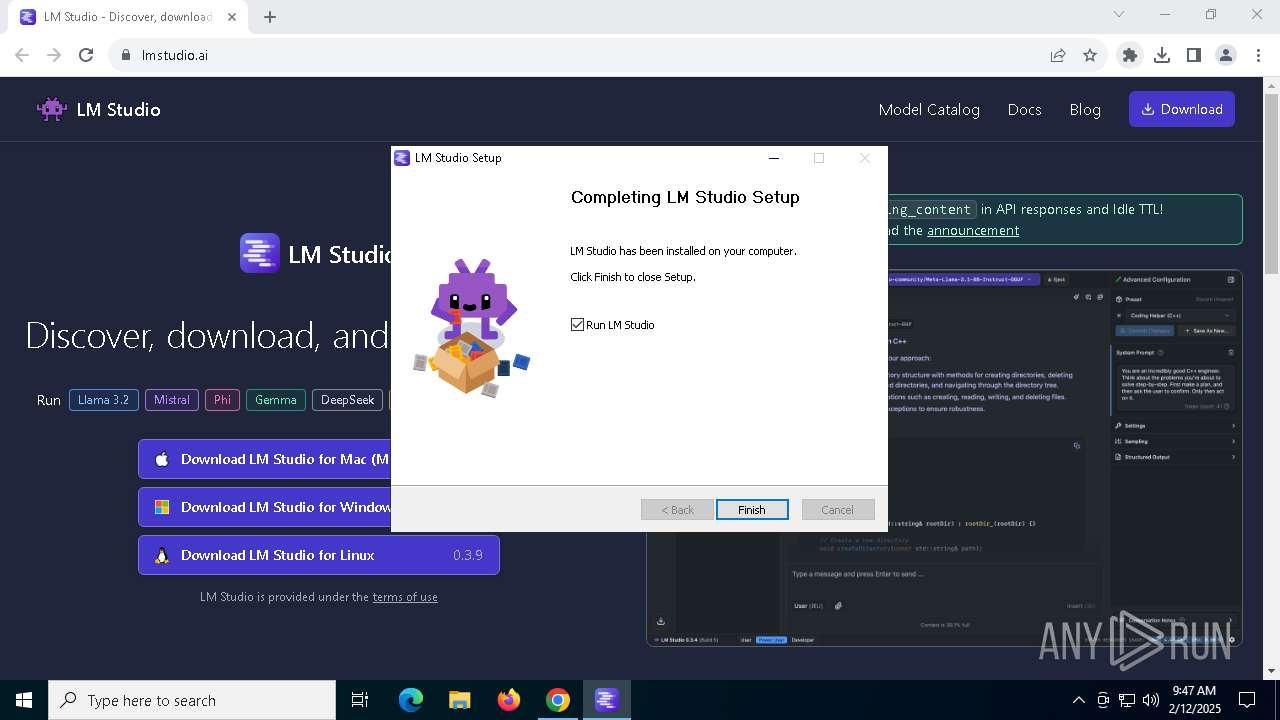Open Microsoft Edge from taskbar
The width and height of the screenshot is (1280, 720).
tap(411, 700)
